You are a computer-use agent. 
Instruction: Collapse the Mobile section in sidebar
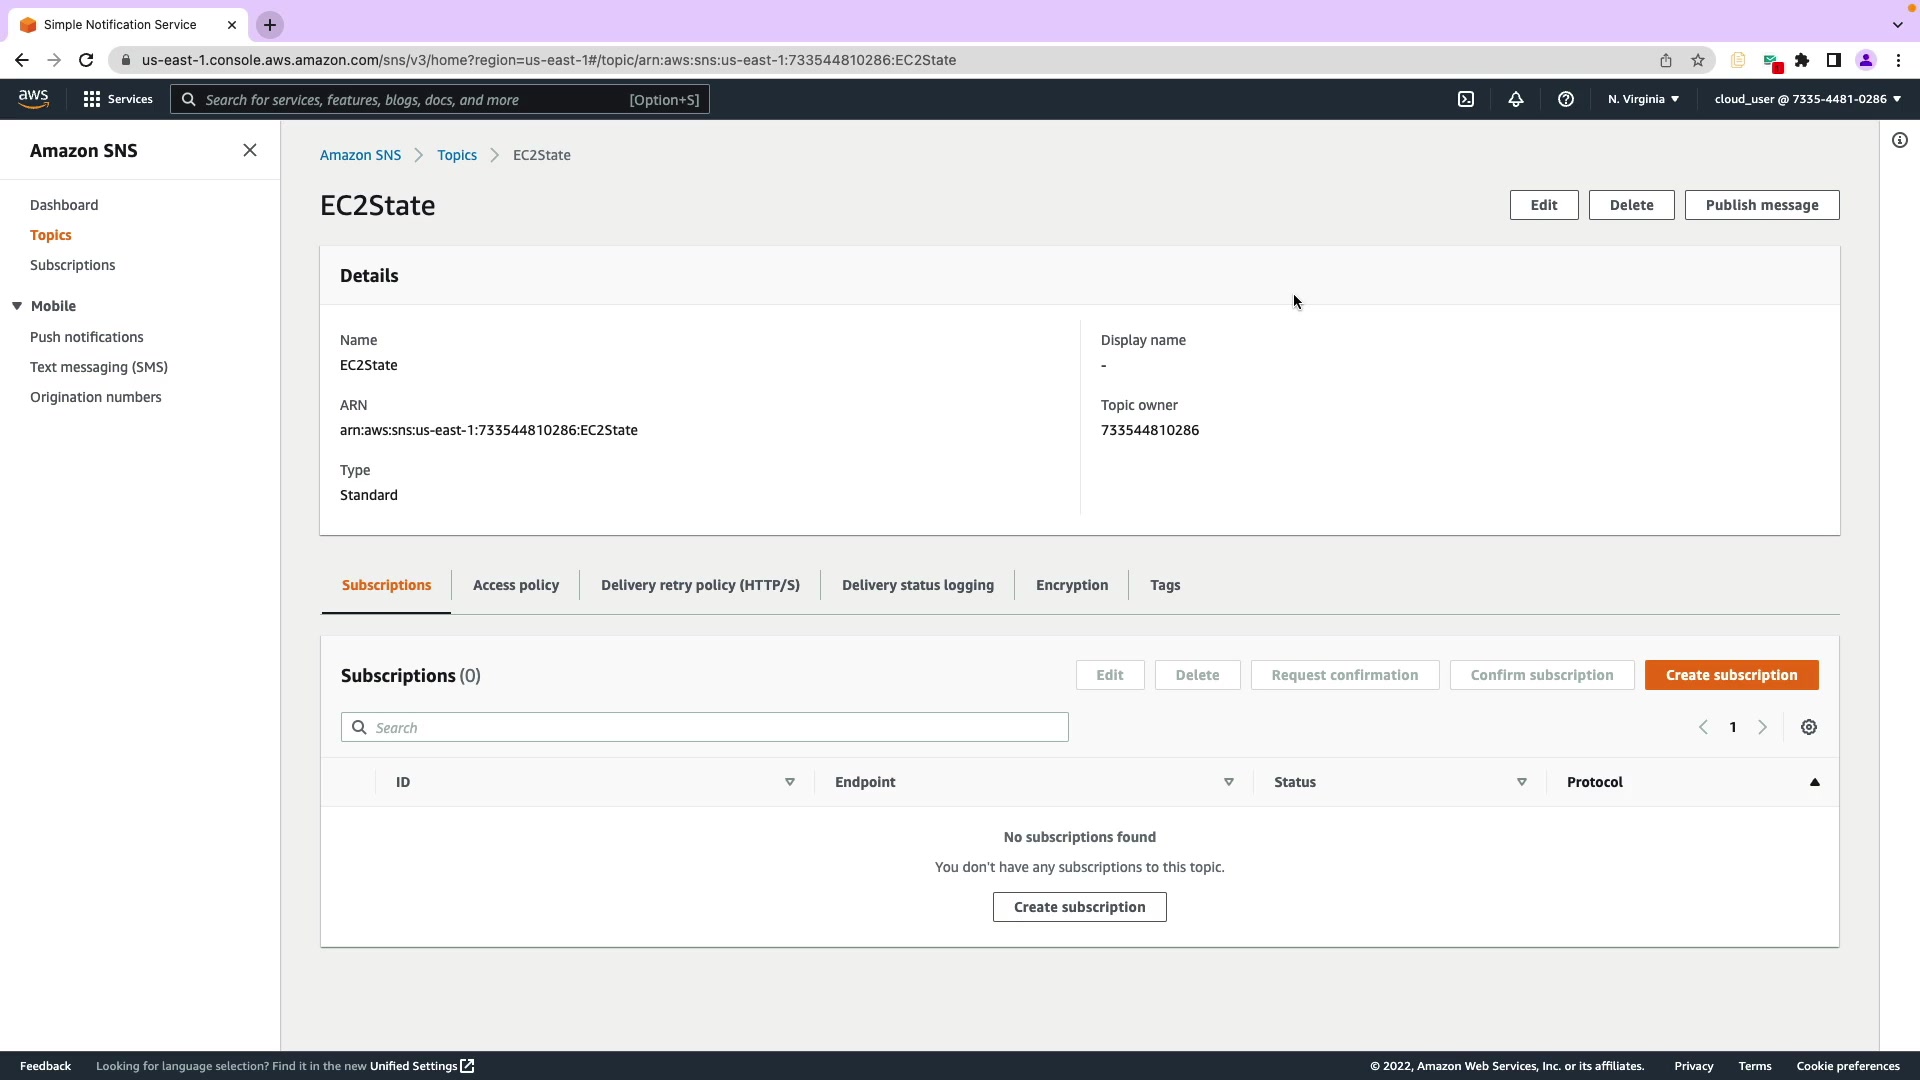17,306
